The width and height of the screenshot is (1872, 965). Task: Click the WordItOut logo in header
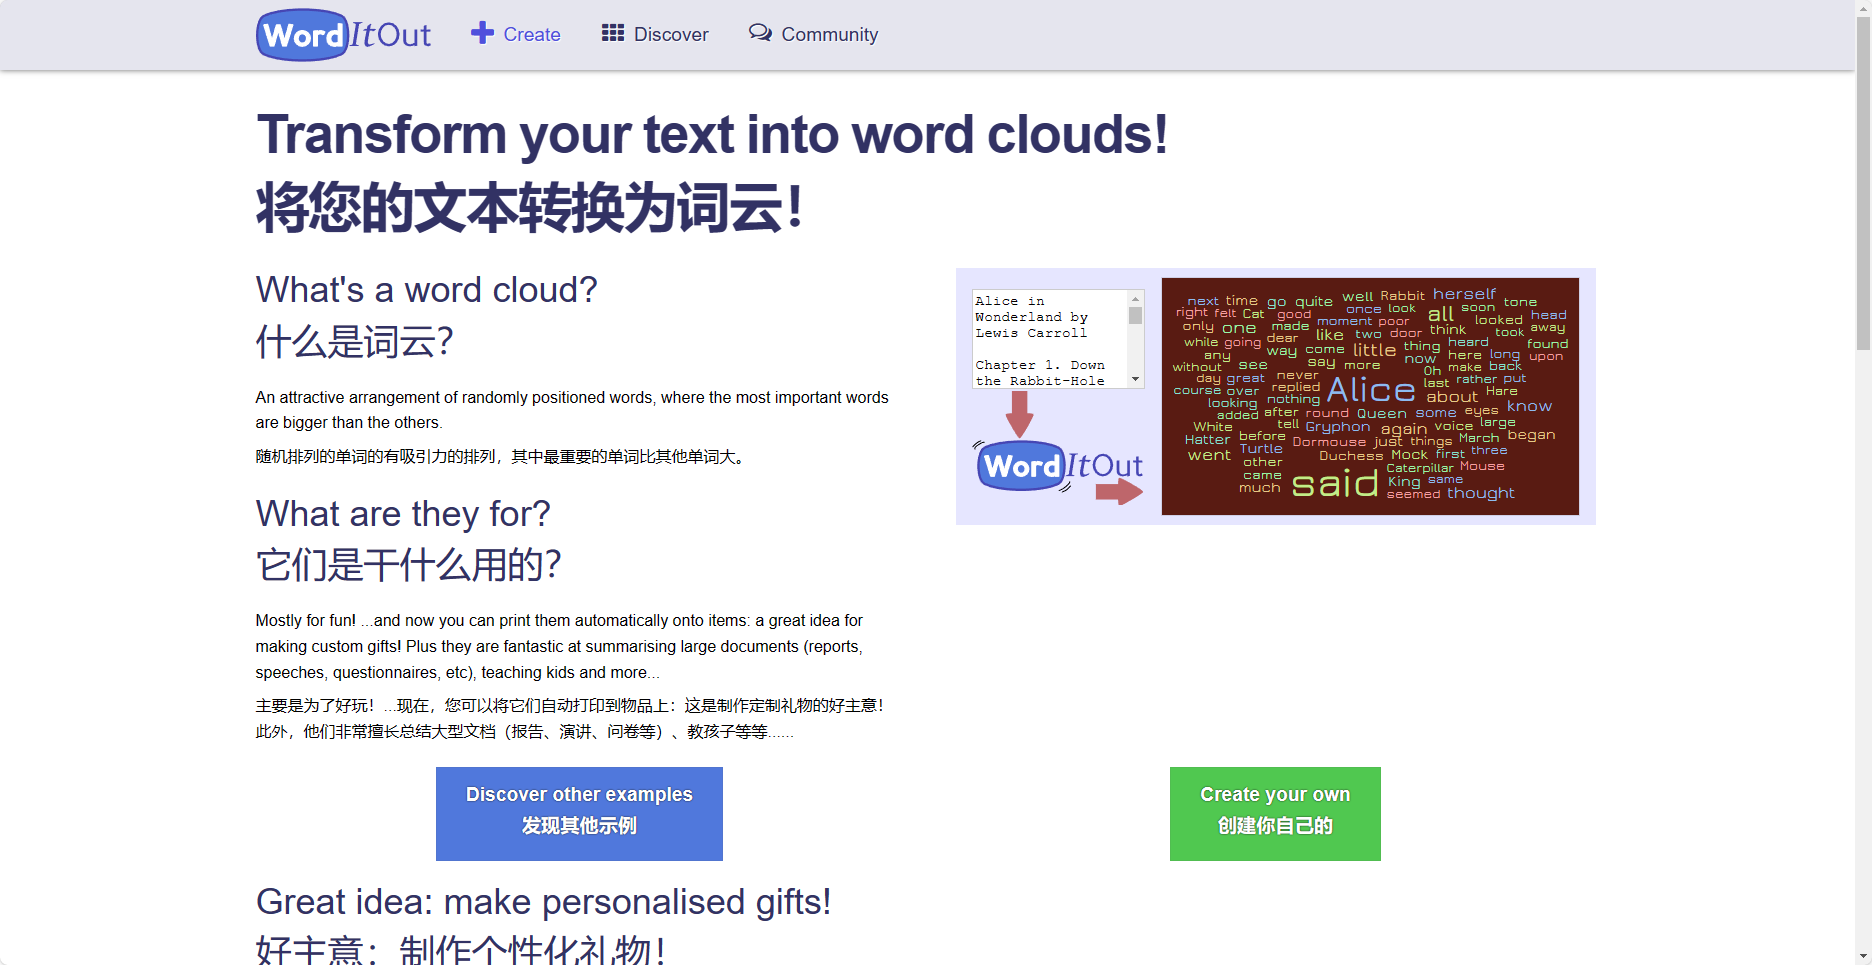344,35
